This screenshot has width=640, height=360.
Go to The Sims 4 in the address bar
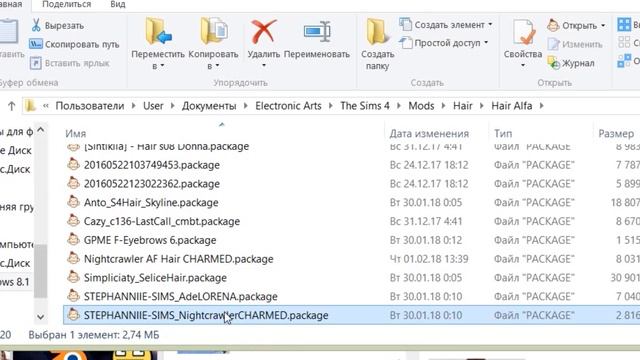365,106
